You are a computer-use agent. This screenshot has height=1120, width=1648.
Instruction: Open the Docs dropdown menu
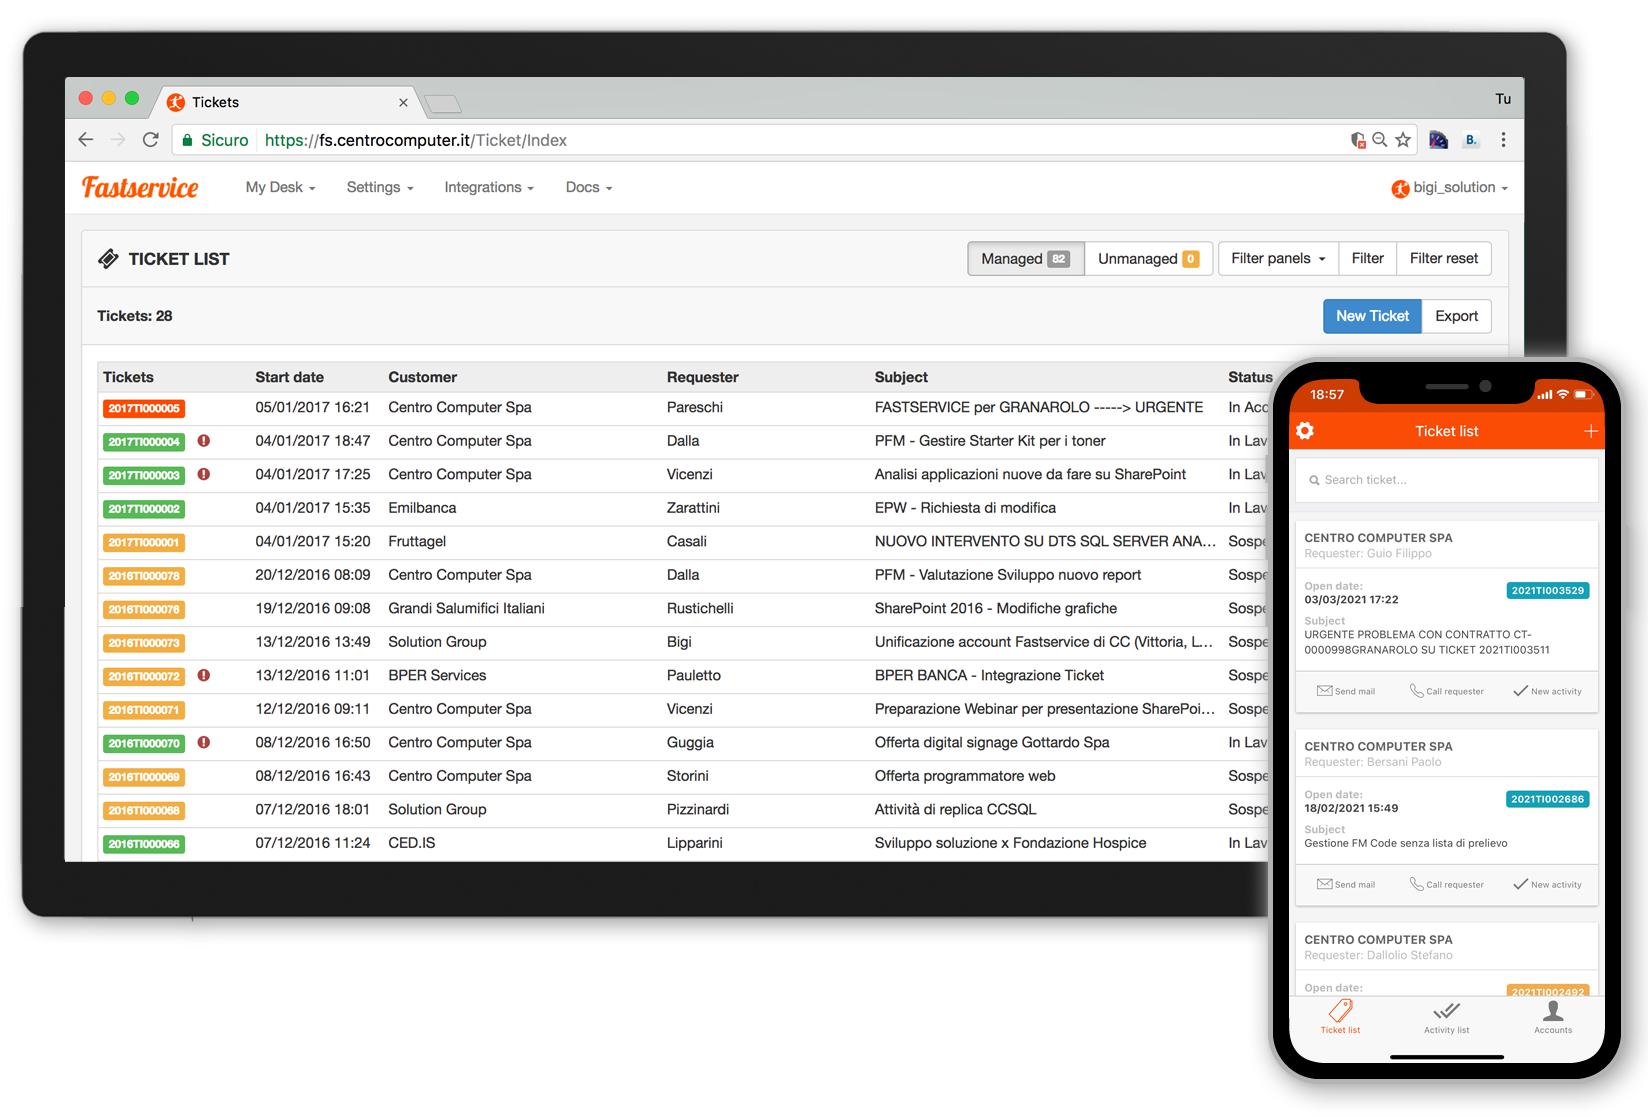589,187
